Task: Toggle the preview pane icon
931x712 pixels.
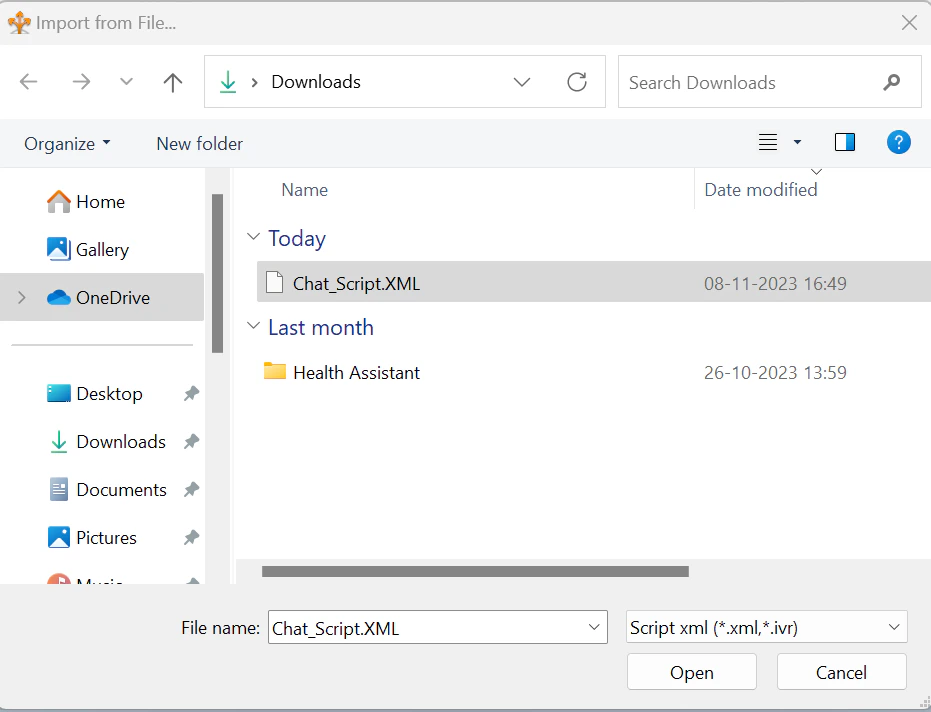Action: (844, 142)
